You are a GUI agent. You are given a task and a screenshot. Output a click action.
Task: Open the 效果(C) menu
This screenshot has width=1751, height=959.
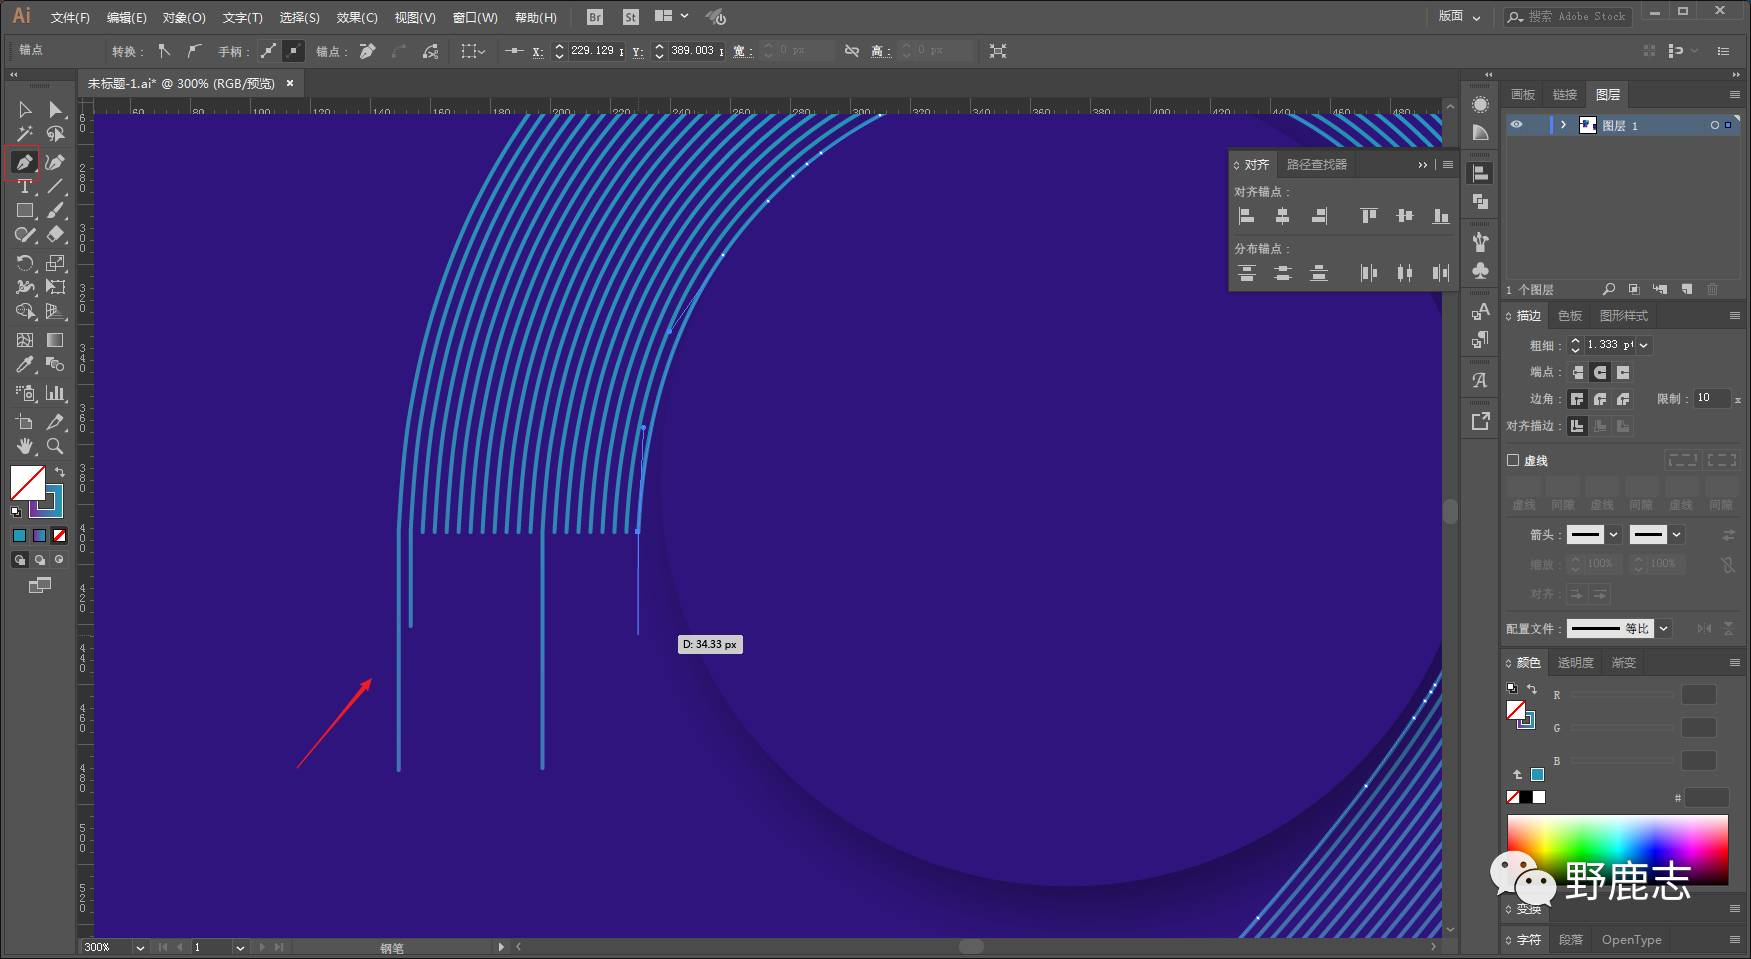pos(356,17)
